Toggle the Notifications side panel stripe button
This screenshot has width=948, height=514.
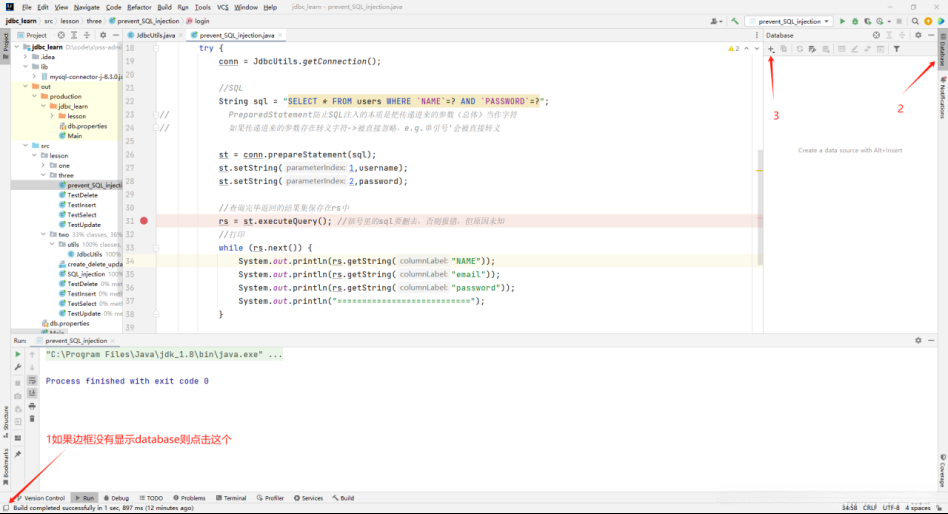pyautogui.click(x=942, y=98)
